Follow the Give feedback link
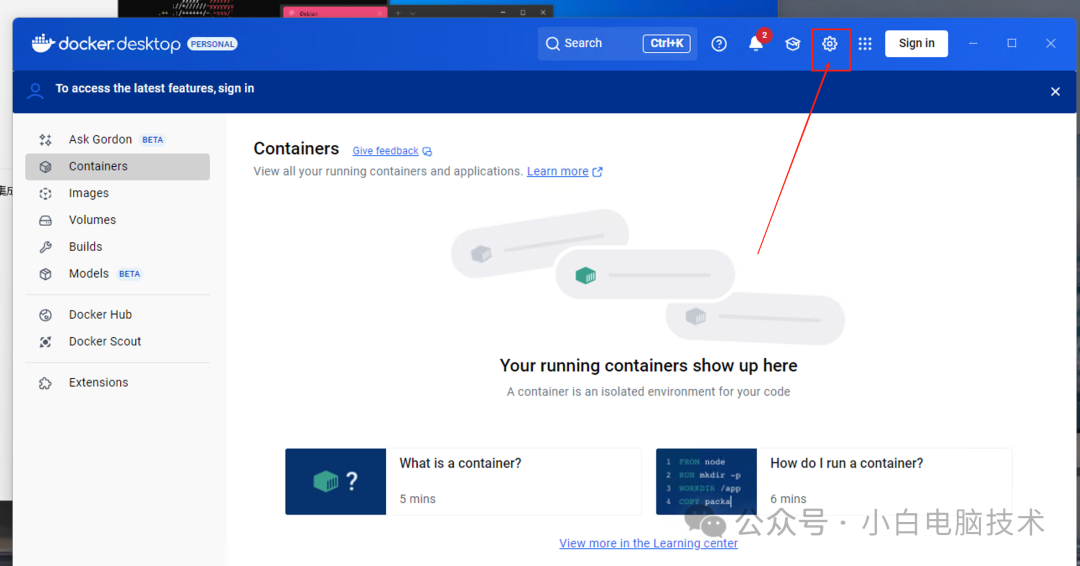The image size is (1080, 566). point(385,151)
